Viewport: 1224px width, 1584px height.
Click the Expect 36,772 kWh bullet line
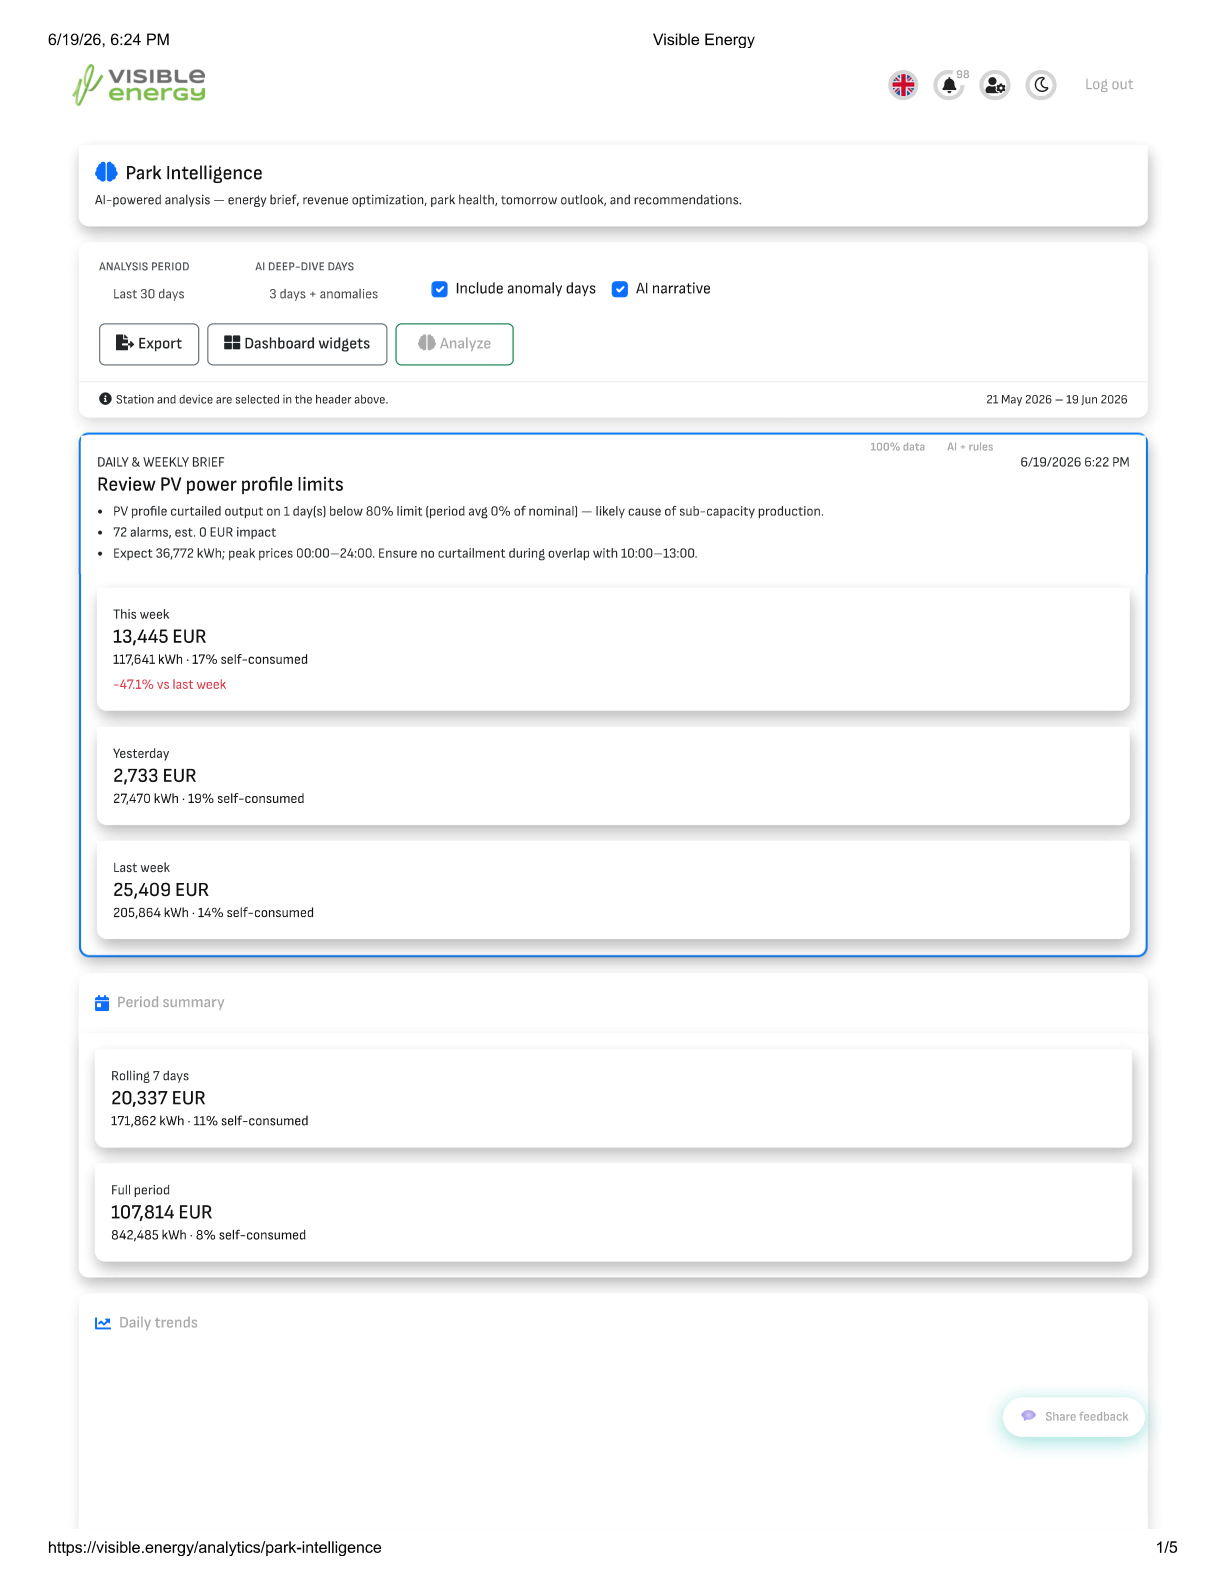click(x=405, y=553)
